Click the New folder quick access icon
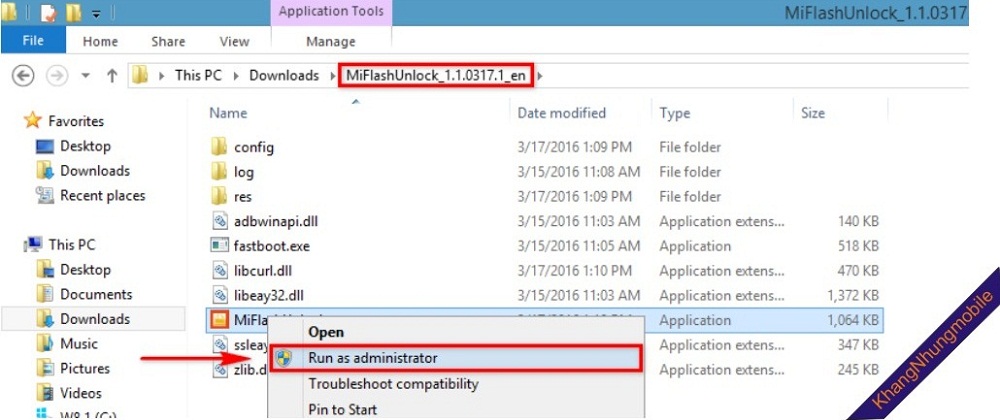This screenshot has width=1000, height=420. click(73, 13)
